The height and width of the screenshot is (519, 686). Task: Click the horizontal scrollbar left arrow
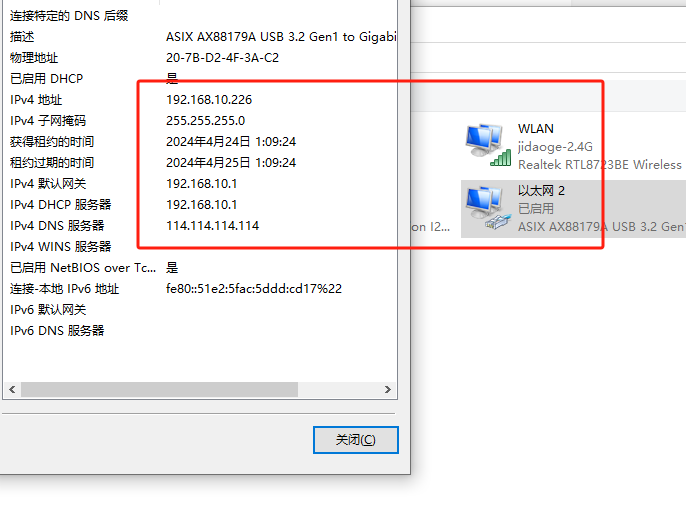click(x=12, y=389)
